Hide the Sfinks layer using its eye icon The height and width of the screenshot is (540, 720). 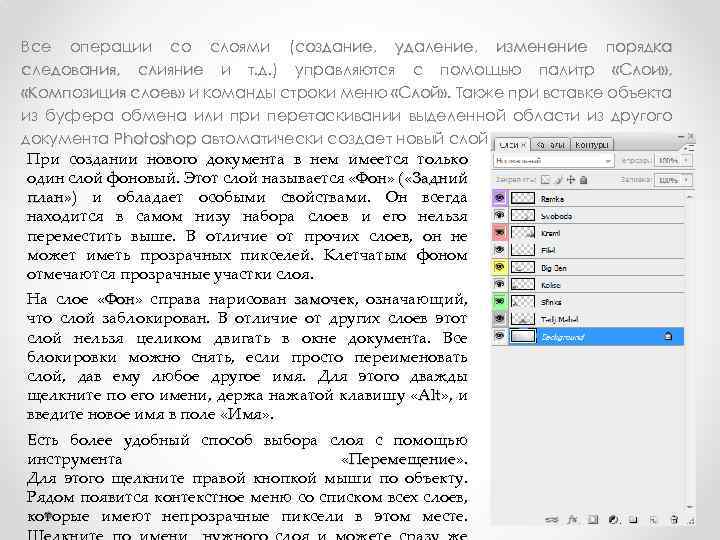[500, 301]
